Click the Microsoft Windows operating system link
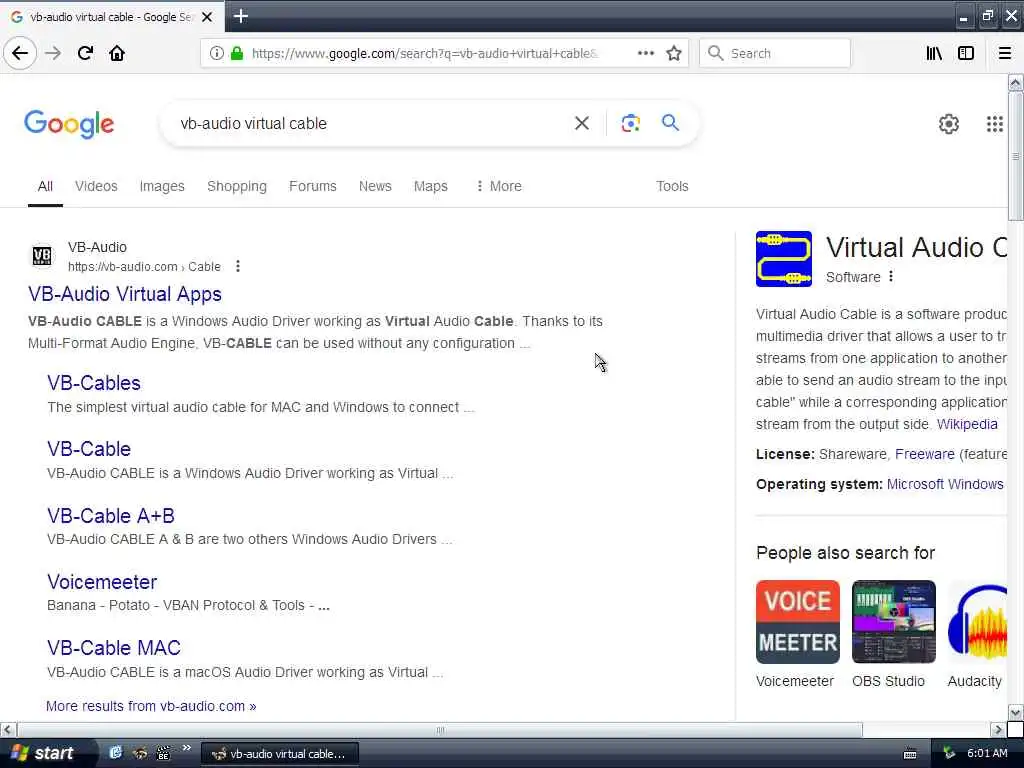The width and height of the screenshot is (1024, 768). (x=945, y=484)
